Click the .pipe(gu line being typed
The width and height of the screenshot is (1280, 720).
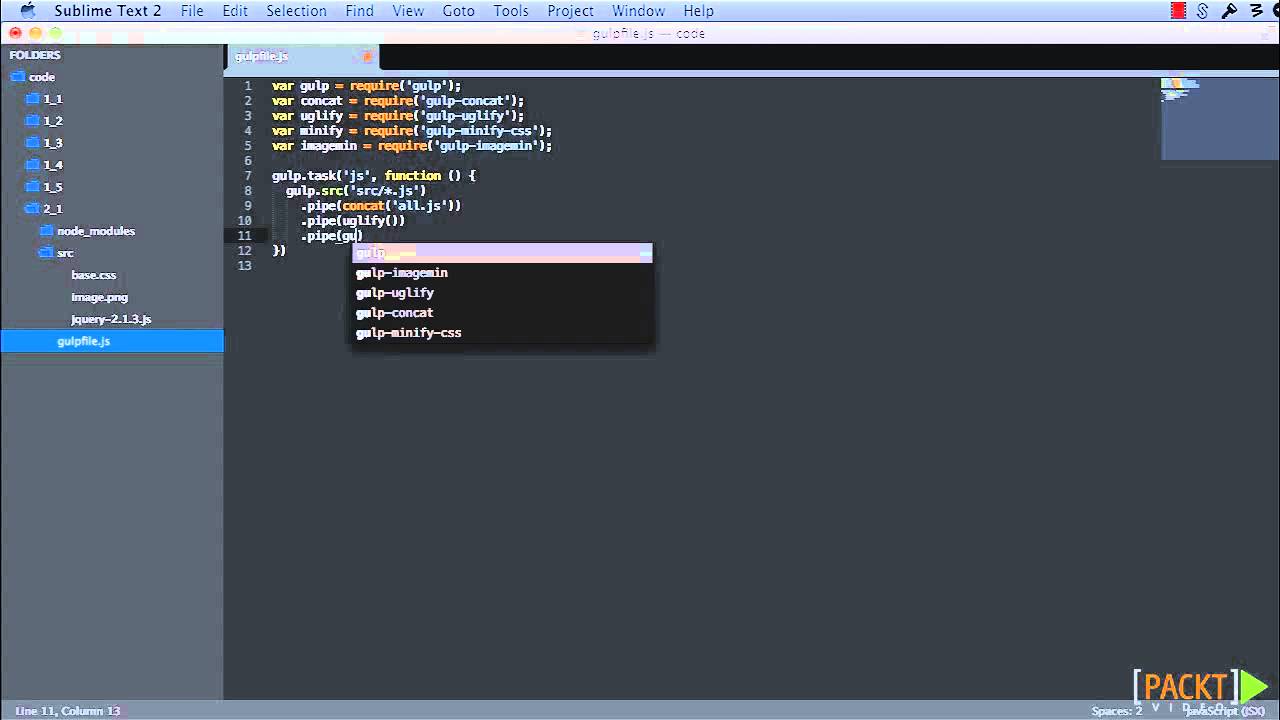(x=331, y=236)
